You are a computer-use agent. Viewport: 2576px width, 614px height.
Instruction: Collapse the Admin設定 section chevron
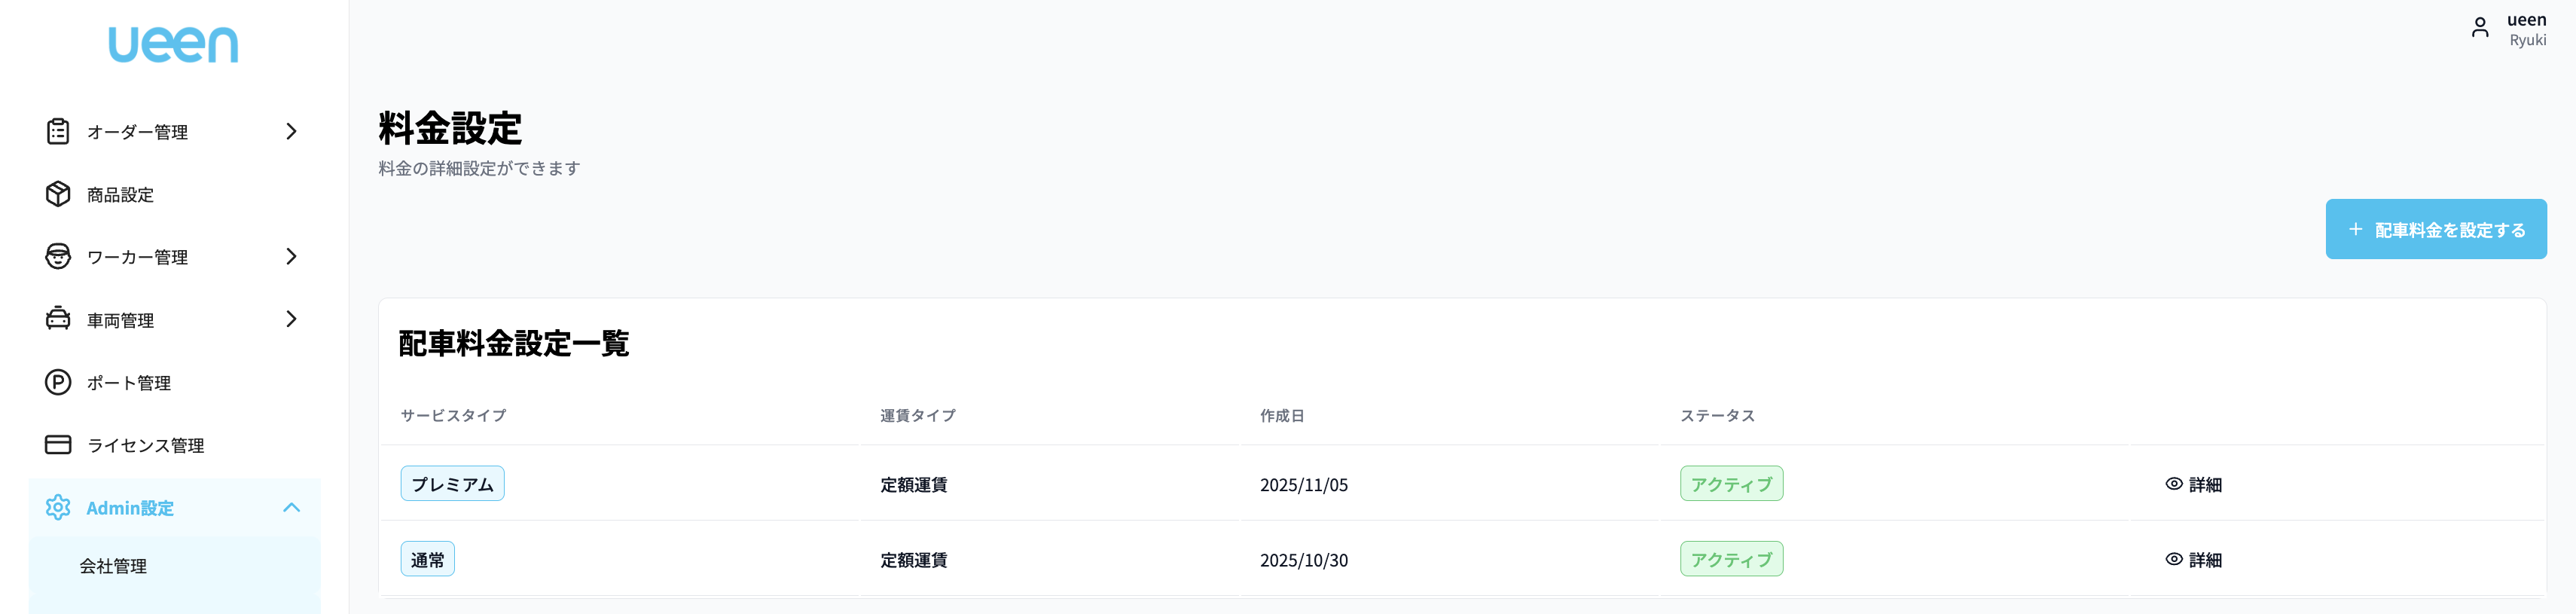click(291, 508)
